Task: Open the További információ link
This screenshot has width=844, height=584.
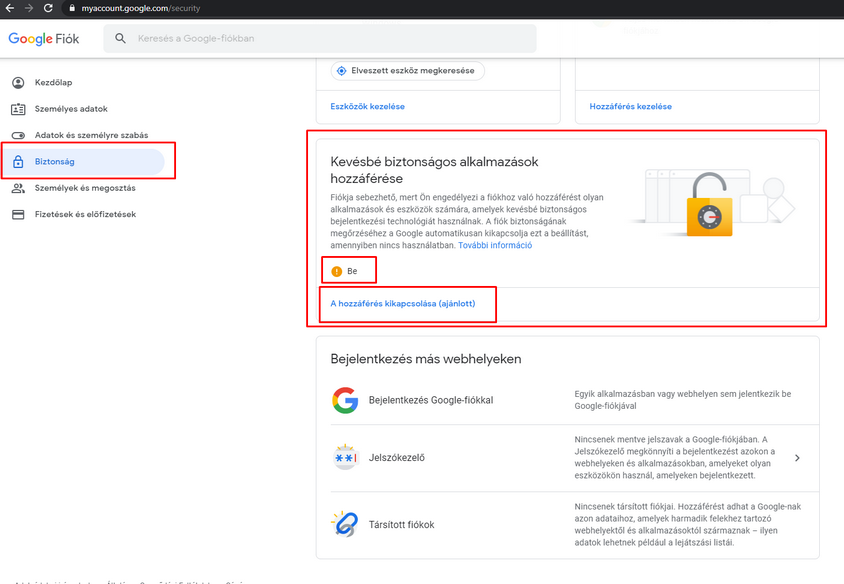Action: click(495, 245)
